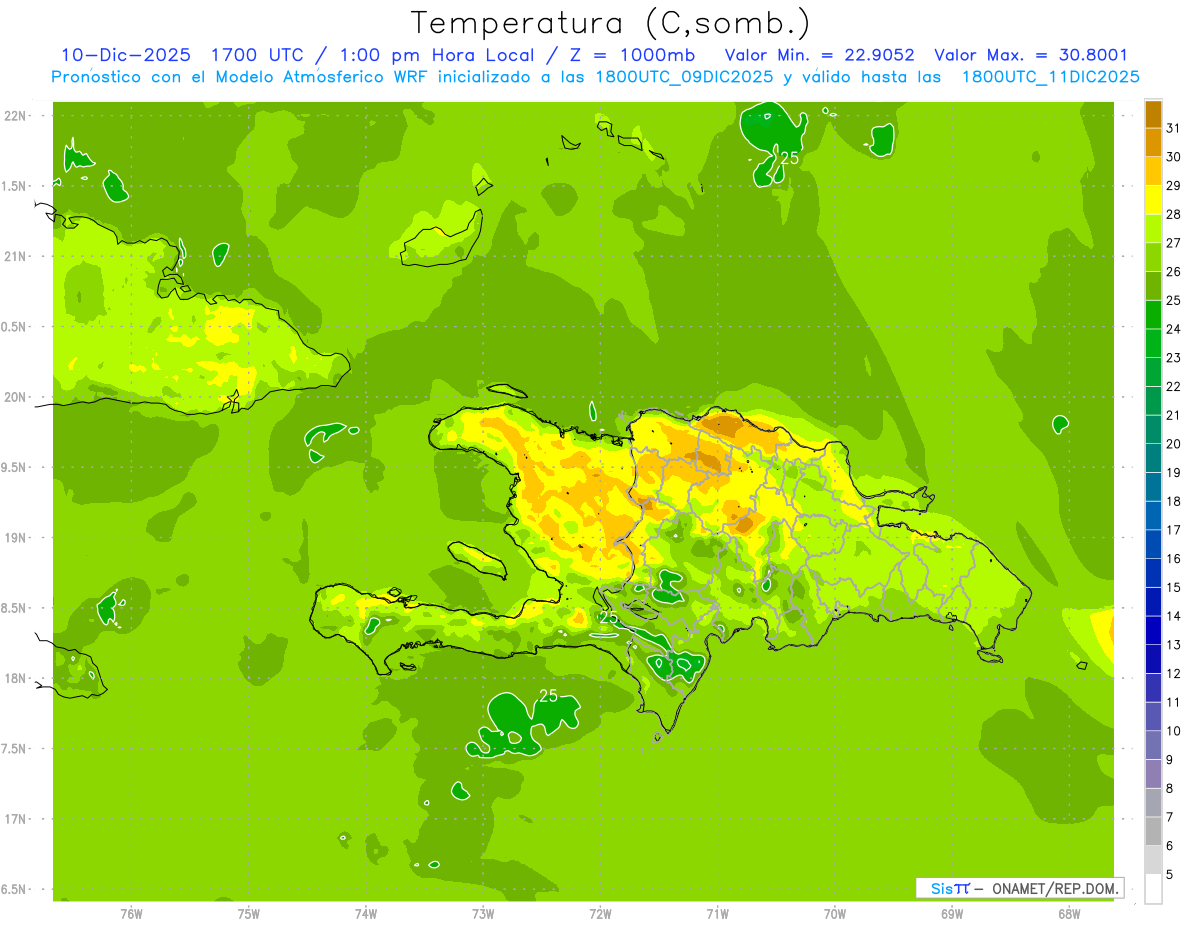
Task: Click the white legend swatch below 5
Action: 1153,889
